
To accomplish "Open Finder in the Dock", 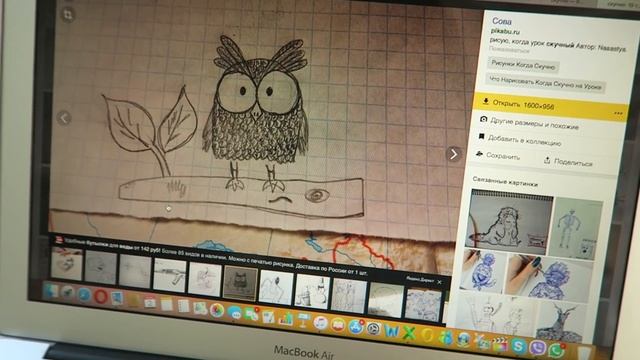I will pos(51,291).
